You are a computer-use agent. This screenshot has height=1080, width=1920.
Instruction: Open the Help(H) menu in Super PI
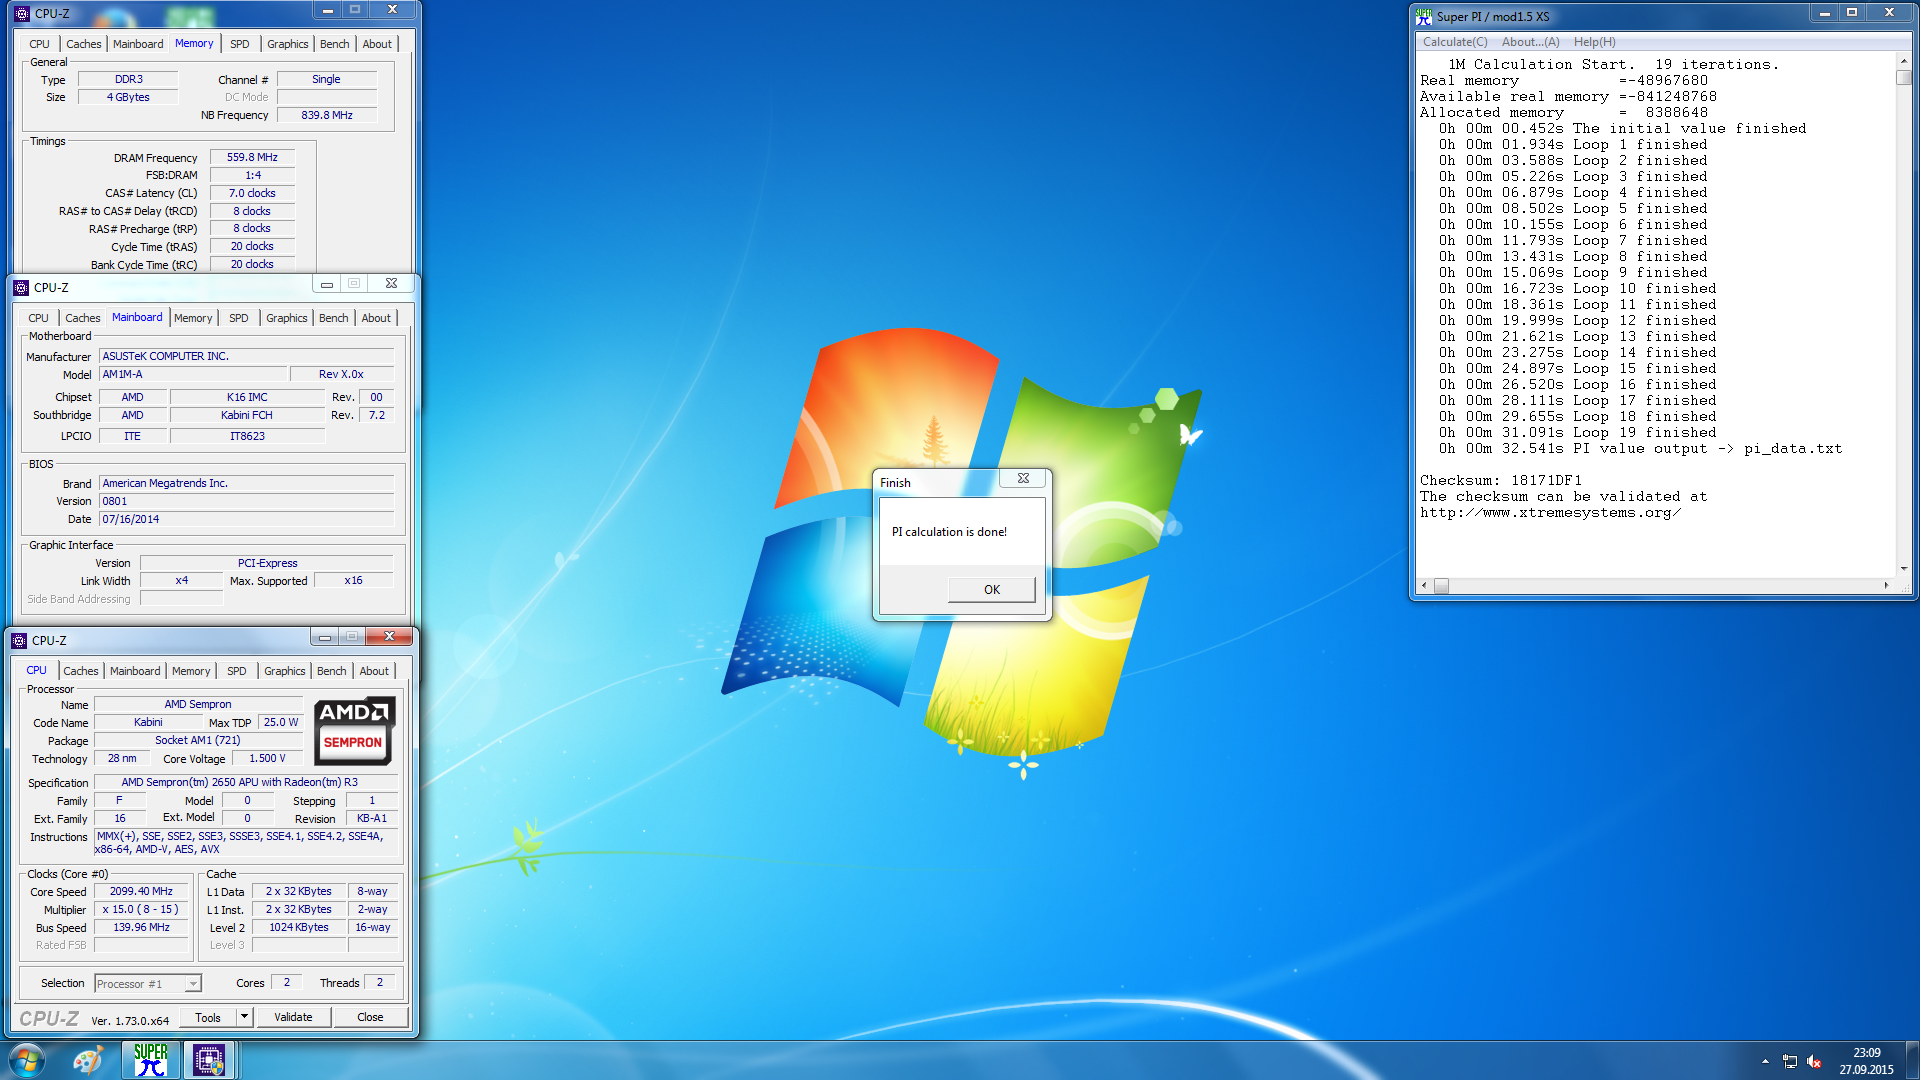[1594, 42]
